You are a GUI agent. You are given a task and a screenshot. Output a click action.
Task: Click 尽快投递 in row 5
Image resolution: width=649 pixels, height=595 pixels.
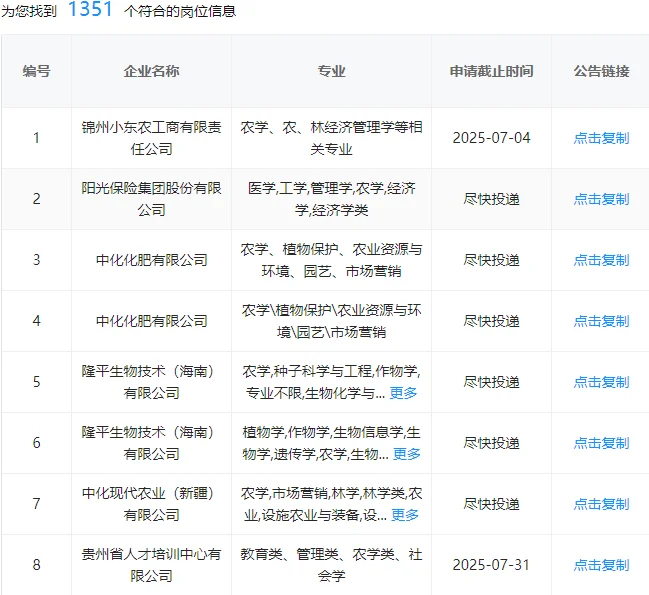pos(491,382)
